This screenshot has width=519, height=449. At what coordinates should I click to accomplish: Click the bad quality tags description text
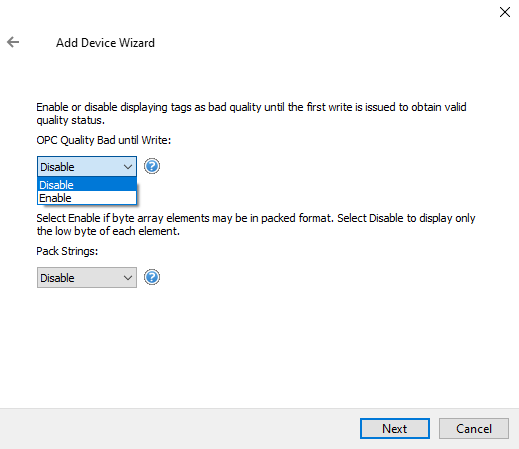(x=251, y=114)
